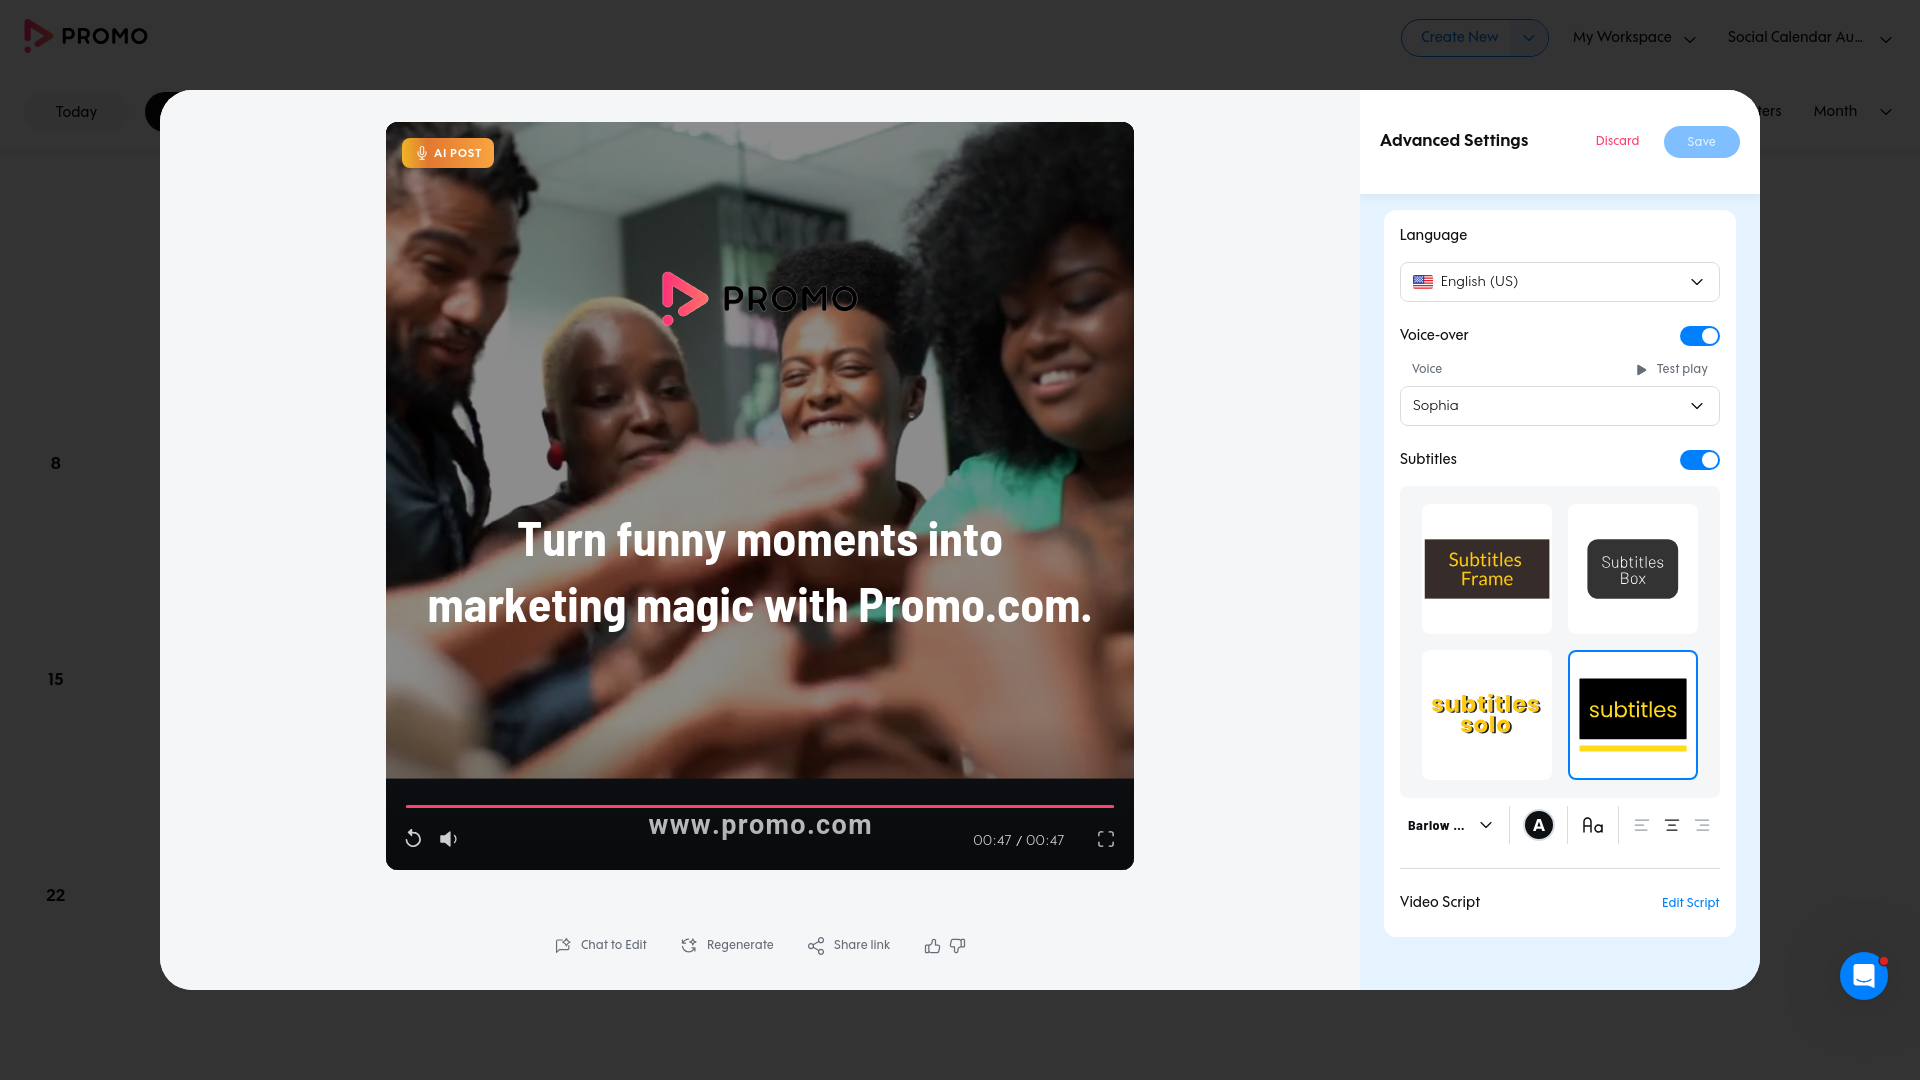Click the thumbs down icon
The image size is (1920, 1080).
958,945
